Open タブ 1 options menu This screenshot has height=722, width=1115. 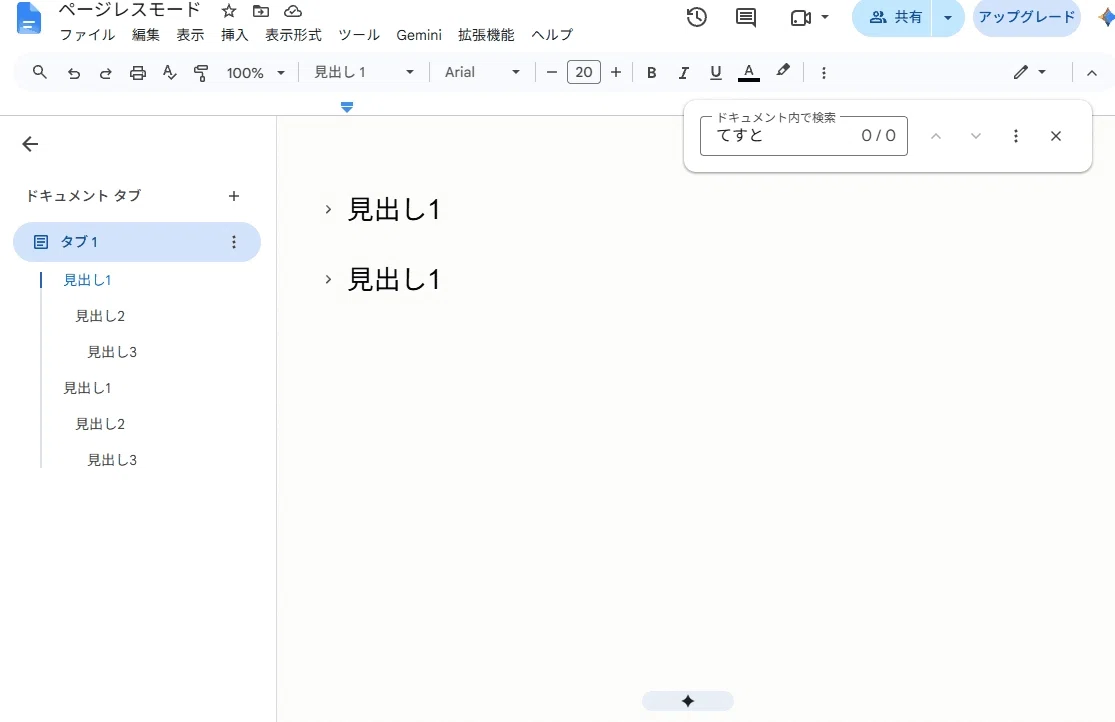[234, 242]
